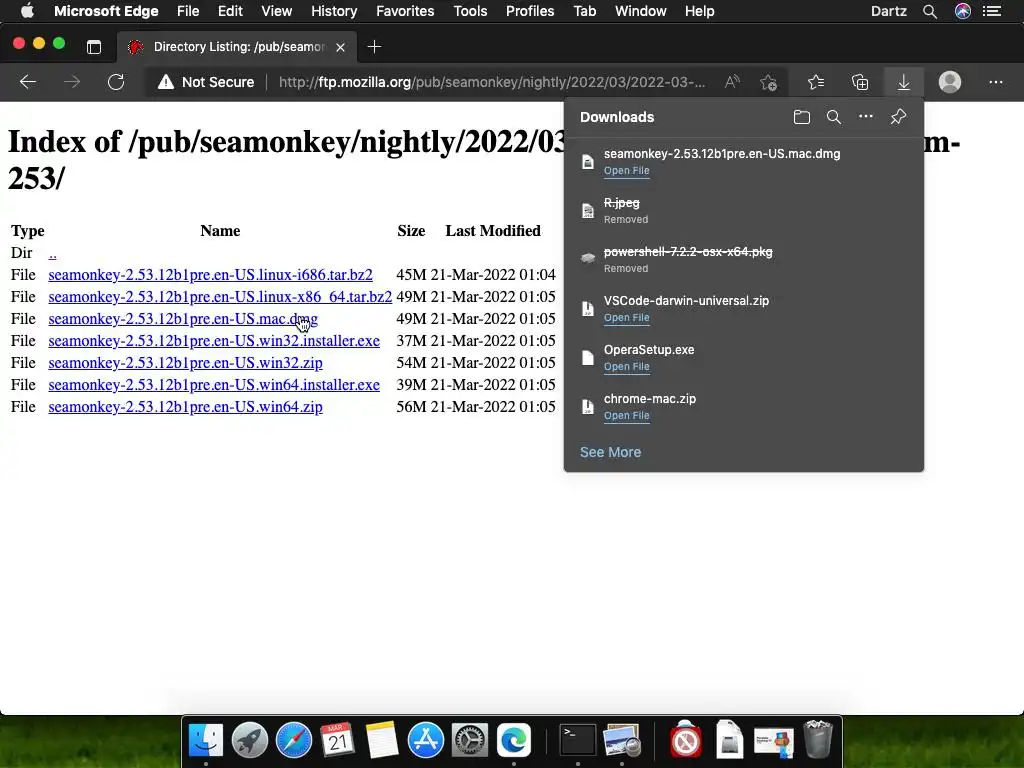Download the mac.dmg file link
This screenshot has height=768, width=1024.
[x=183, y=319]
